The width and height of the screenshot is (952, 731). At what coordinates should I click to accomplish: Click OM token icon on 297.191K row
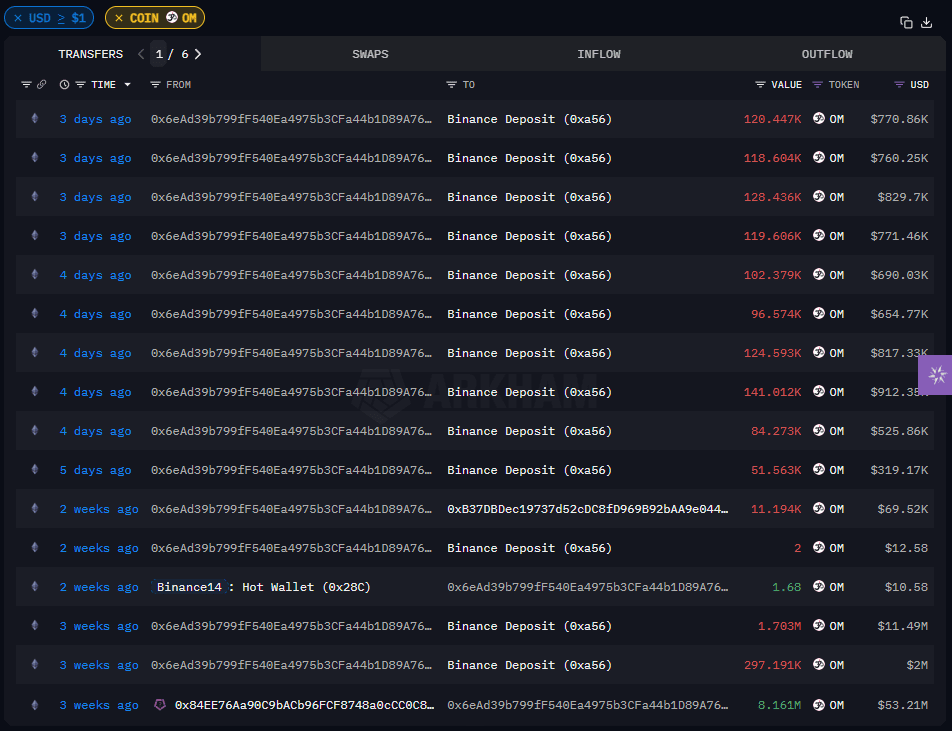coord(819,664)
